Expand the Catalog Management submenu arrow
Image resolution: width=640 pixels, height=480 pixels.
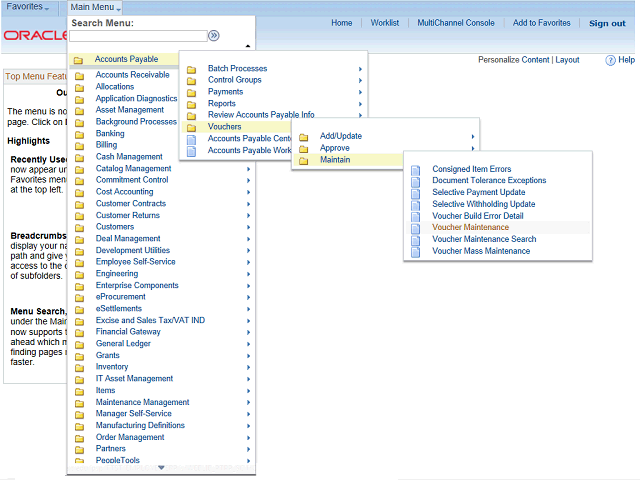(x=248, y=169)
